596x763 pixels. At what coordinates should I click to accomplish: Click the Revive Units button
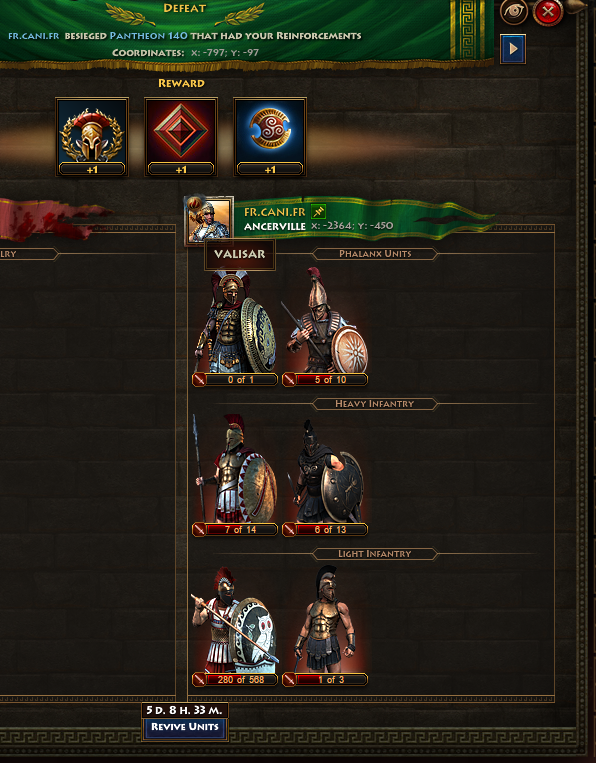185,727
